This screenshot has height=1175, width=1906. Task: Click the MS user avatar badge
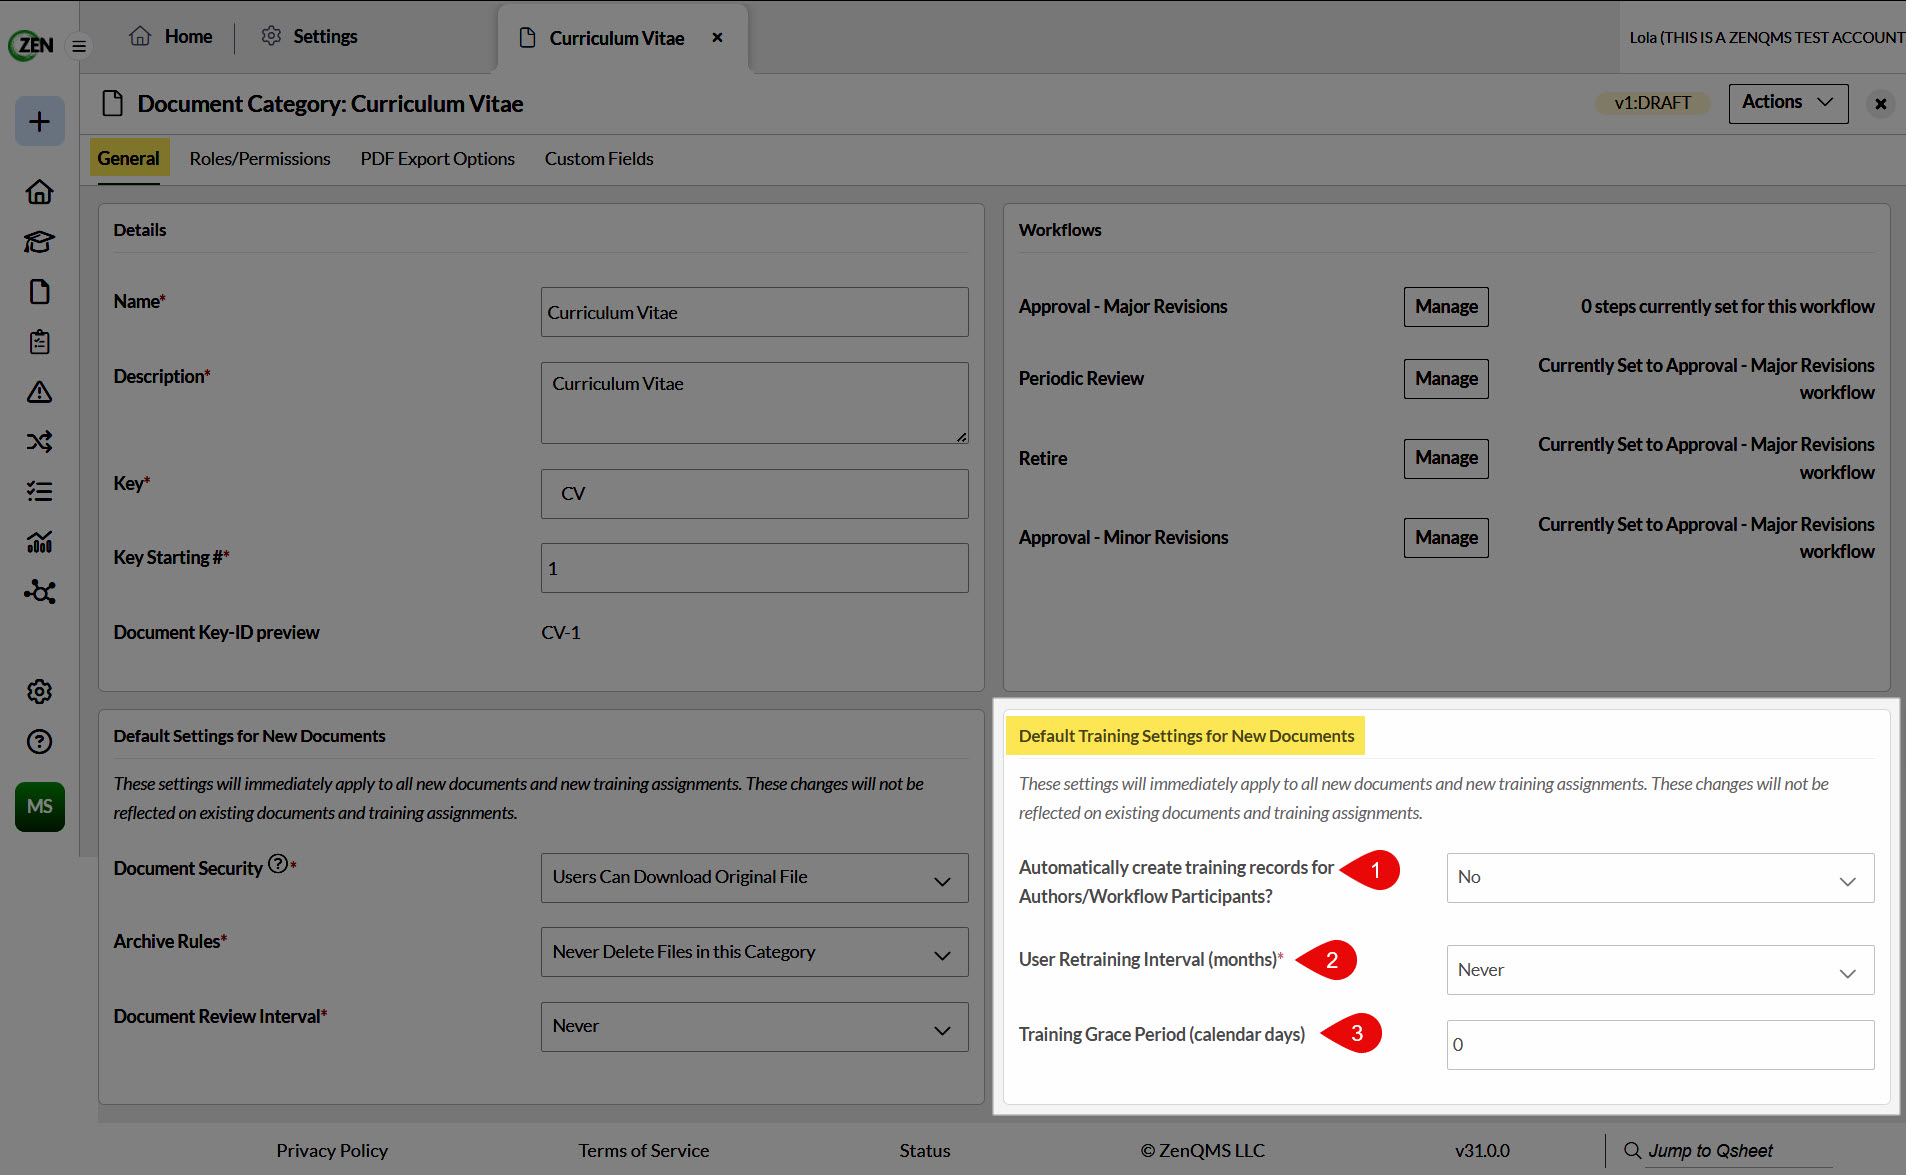(x=40, y=806)
